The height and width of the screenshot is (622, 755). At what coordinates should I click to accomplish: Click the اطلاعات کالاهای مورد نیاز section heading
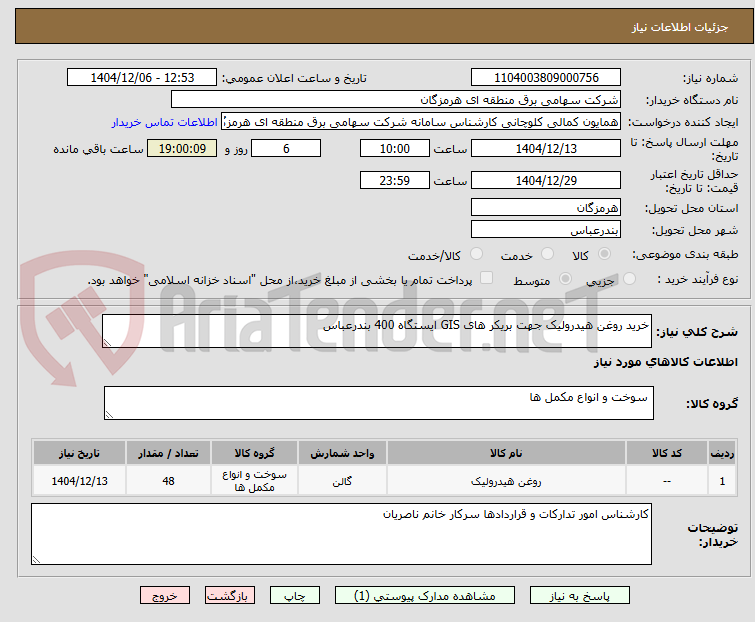[x=665, y=362]
